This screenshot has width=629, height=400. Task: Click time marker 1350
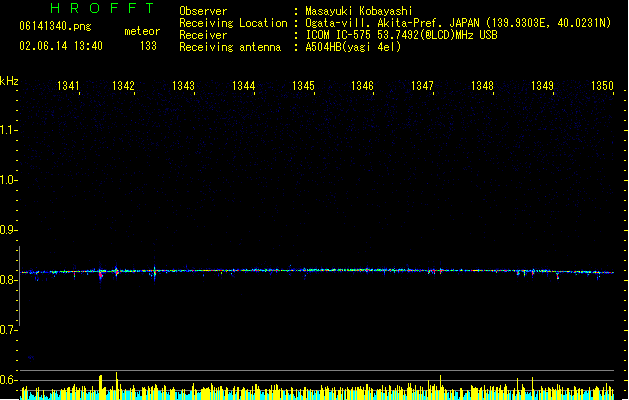[x=602, y=86]
